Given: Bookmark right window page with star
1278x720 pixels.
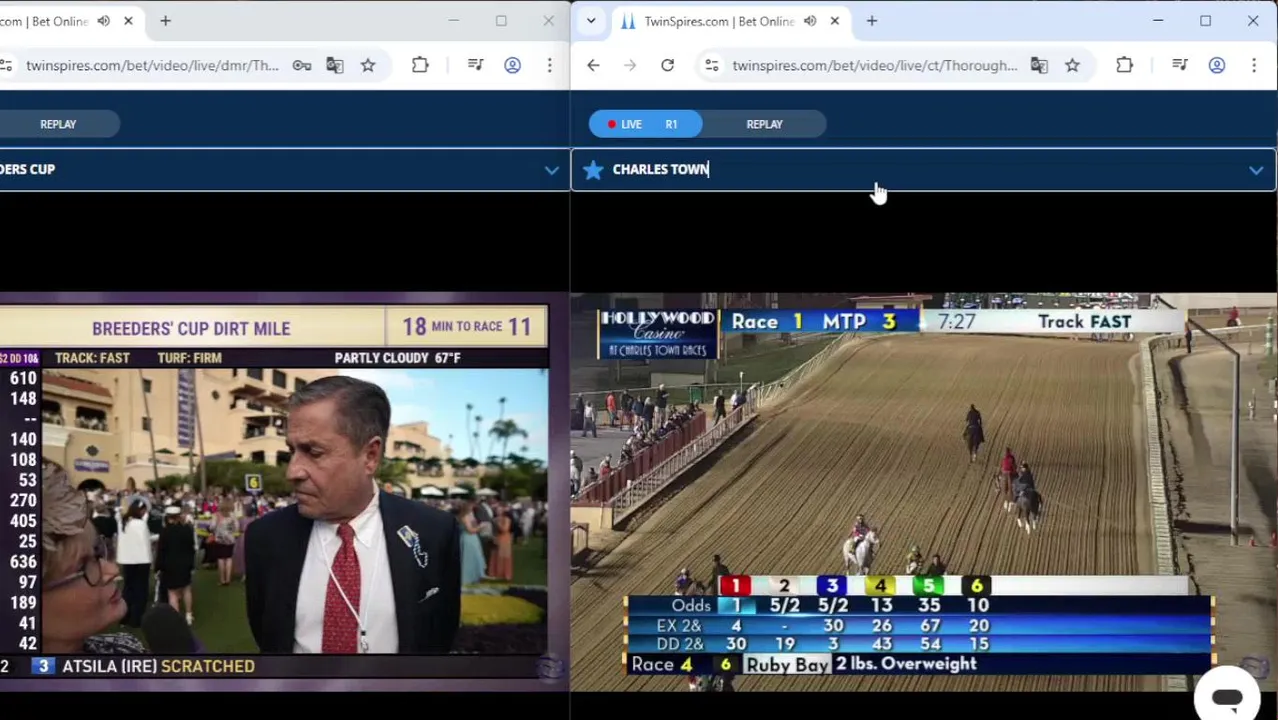Looking at the screenshot, I should (x=1072, y=66).
